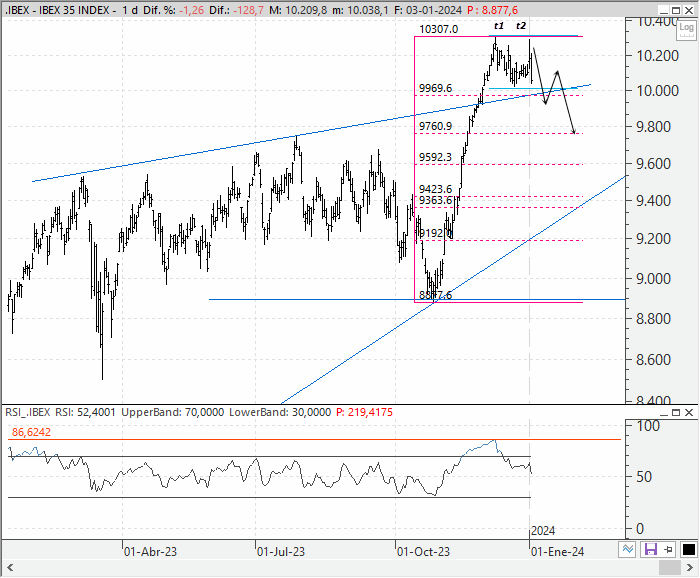Click the '10307.0' level label
700x578 pixels.
tap(439, 29)
